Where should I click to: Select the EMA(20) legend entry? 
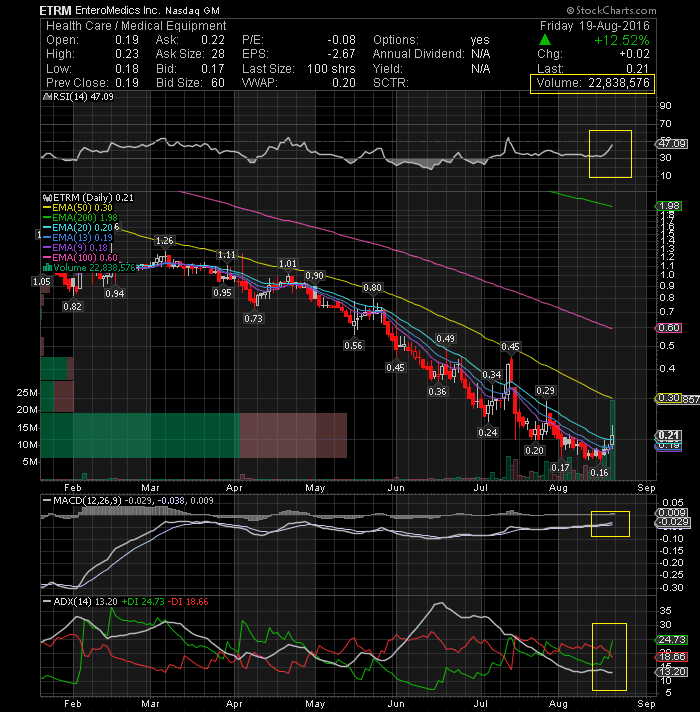tap(78, 227)
